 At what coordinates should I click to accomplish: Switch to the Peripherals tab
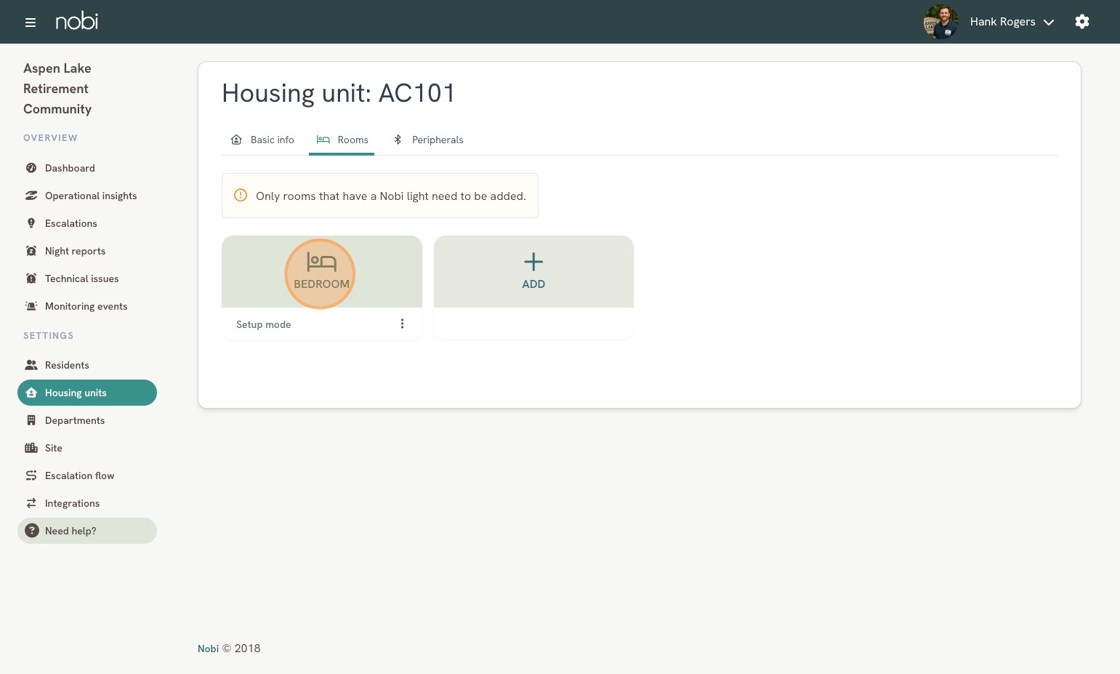point(429,139)
